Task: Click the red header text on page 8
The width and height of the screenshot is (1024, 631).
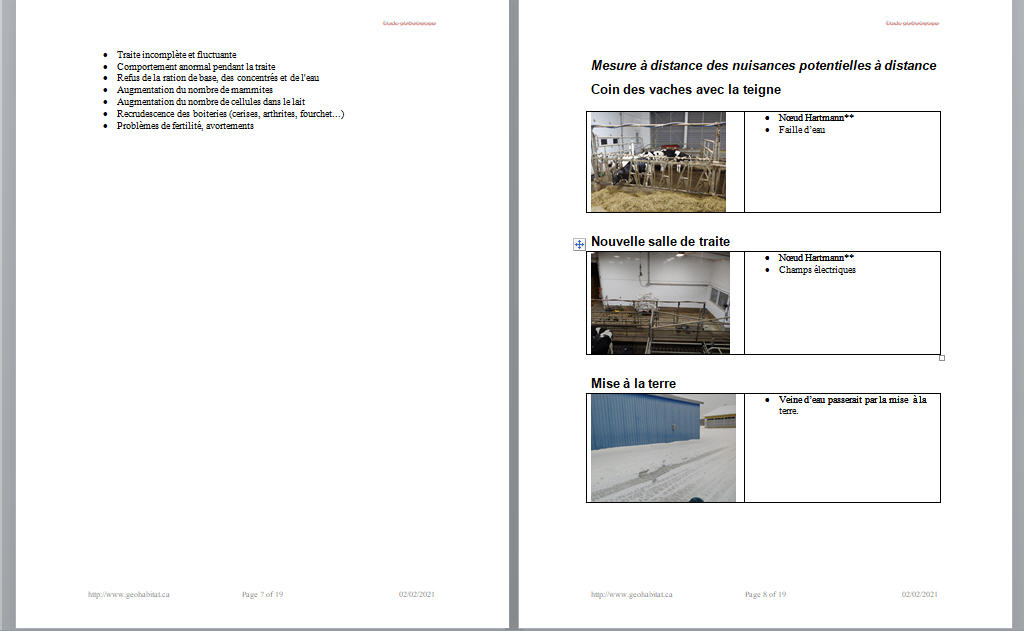Action: [910, 23]
